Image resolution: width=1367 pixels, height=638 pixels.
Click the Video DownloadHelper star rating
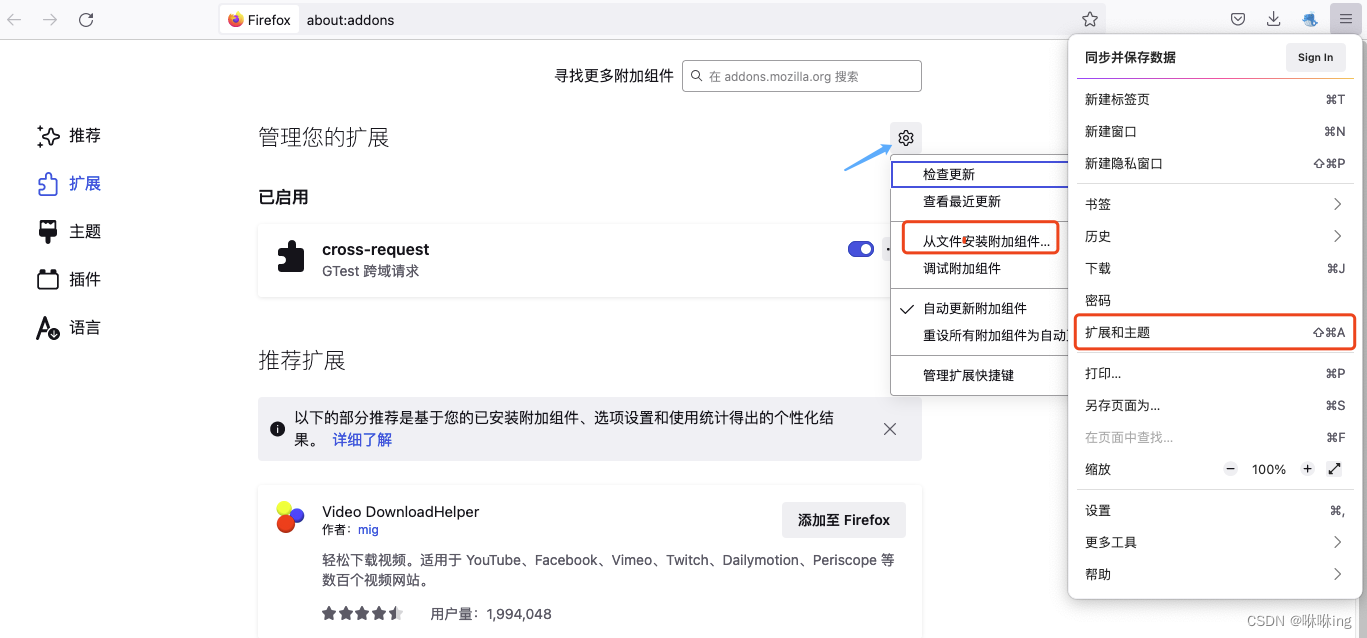pyautogui.click(x=362, y=613)
